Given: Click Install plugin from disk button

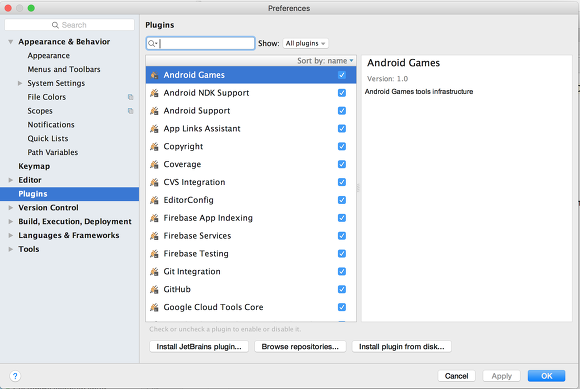Looking at the screenshot, I should pos(401,346).
